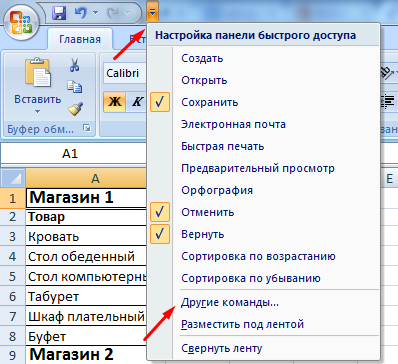This screenshot has height=364, width=398.
Task: Click the Select All corner triangle
Action: point(13,179)
